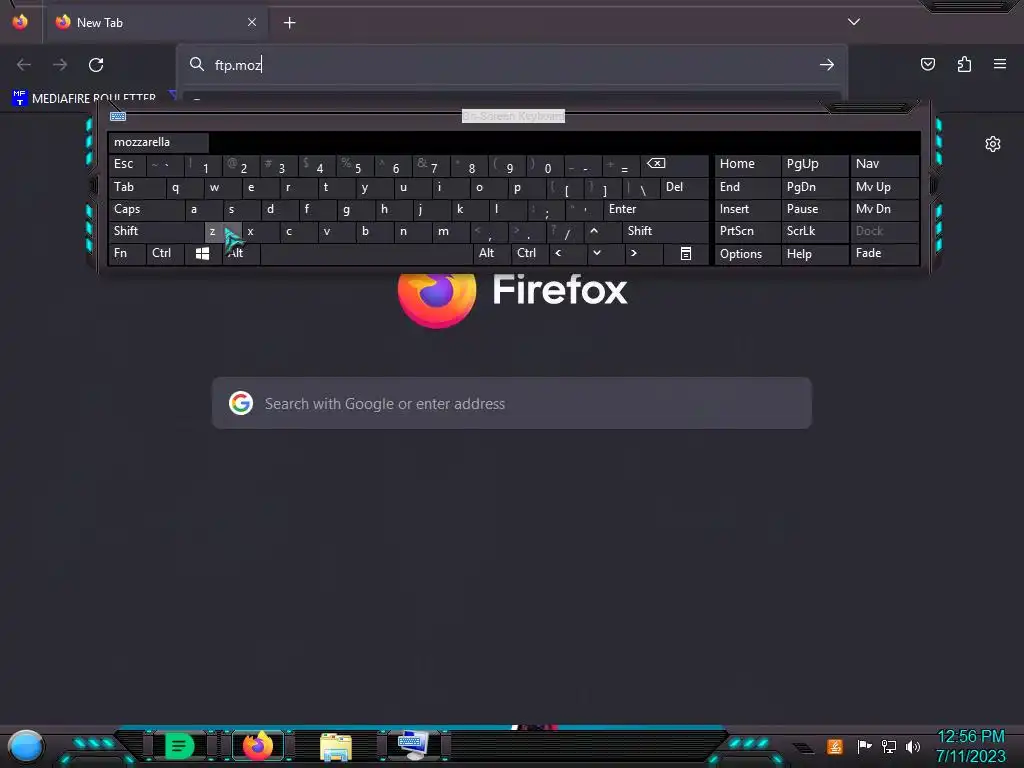Open the MEDIAFIRE ROULETTER bookmark
The image size is (1024, 768).
[x=84, y=98]
